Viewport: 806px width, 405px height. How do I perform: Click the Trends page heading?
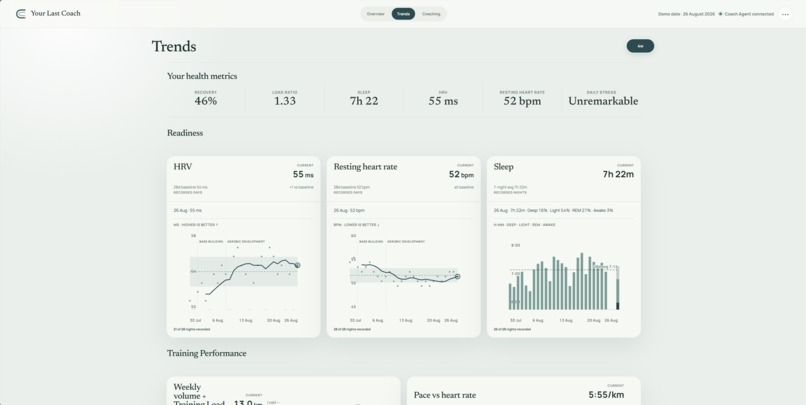pyautogui.click(x=174, y=46)
